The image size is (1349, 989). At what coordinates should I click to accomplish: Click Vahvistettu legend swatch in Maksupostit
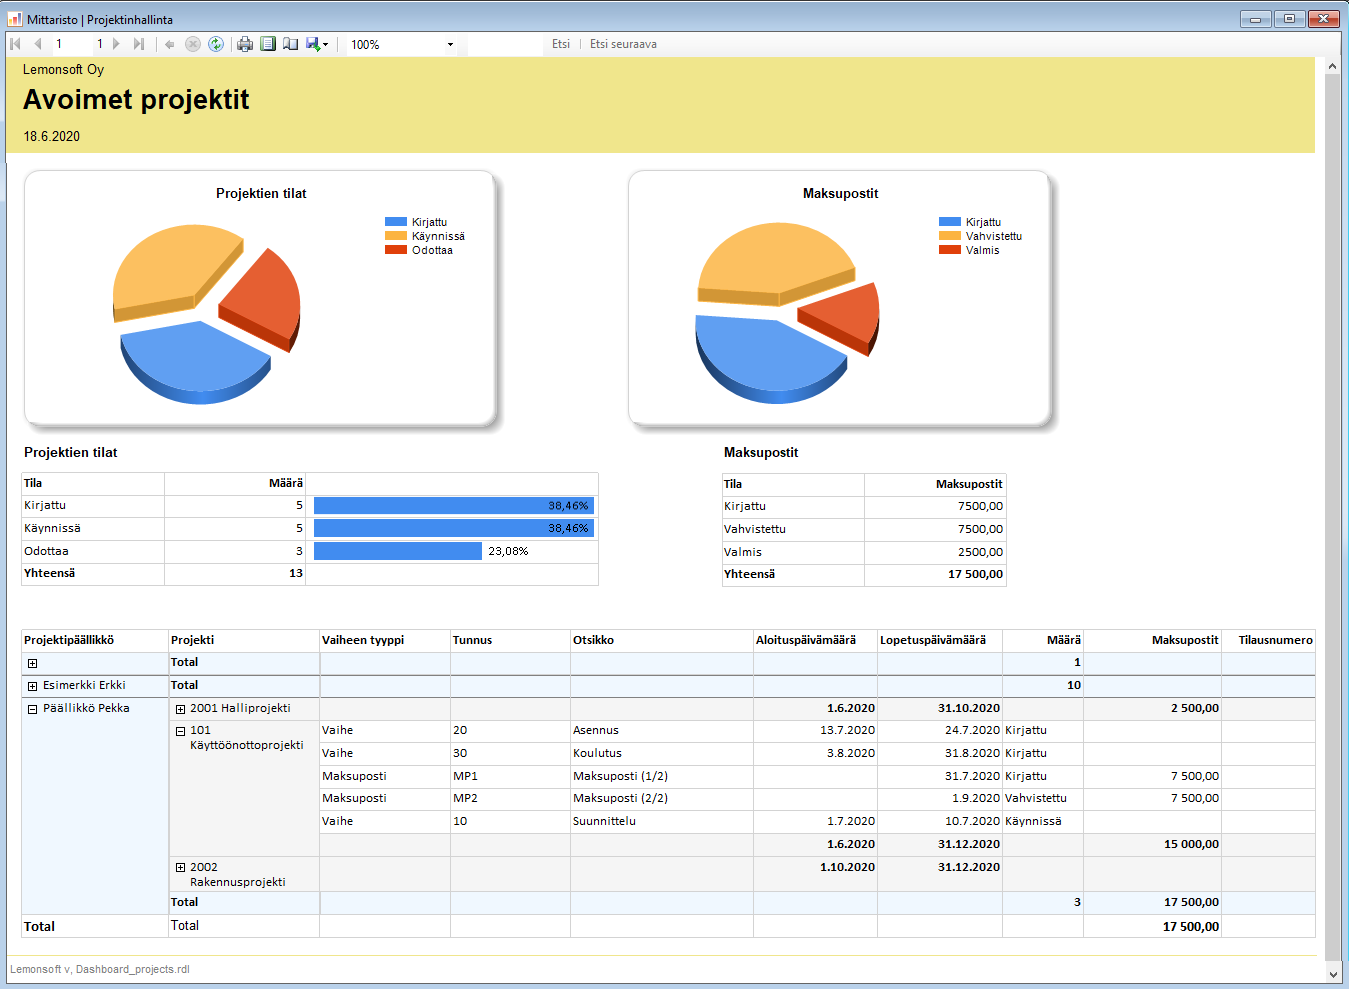click(950, 236)
